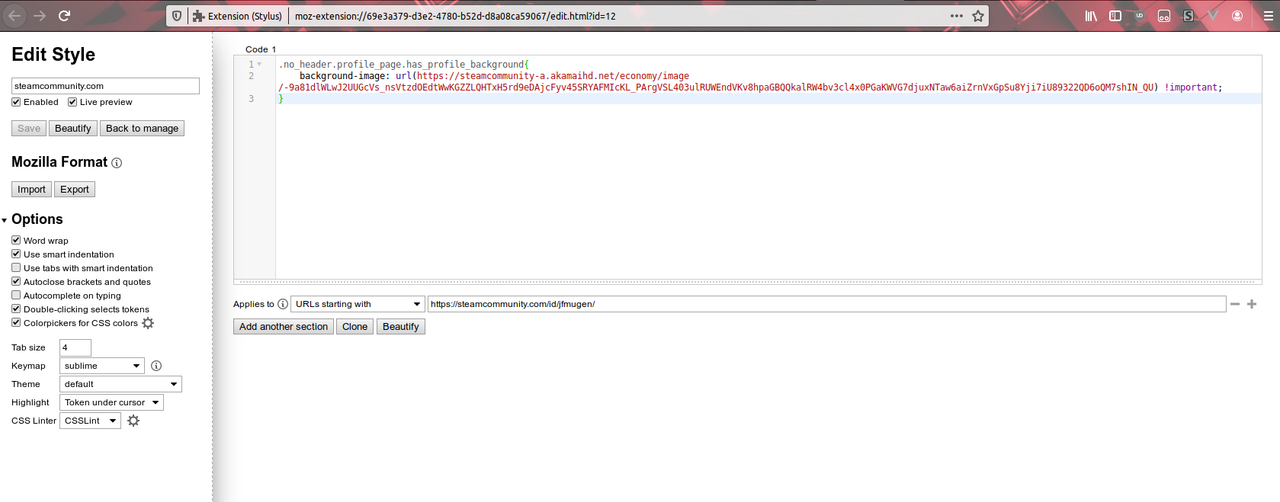Click the Clone button
The width and height of the screenshot is (1280, 502).
click(355, 327)
